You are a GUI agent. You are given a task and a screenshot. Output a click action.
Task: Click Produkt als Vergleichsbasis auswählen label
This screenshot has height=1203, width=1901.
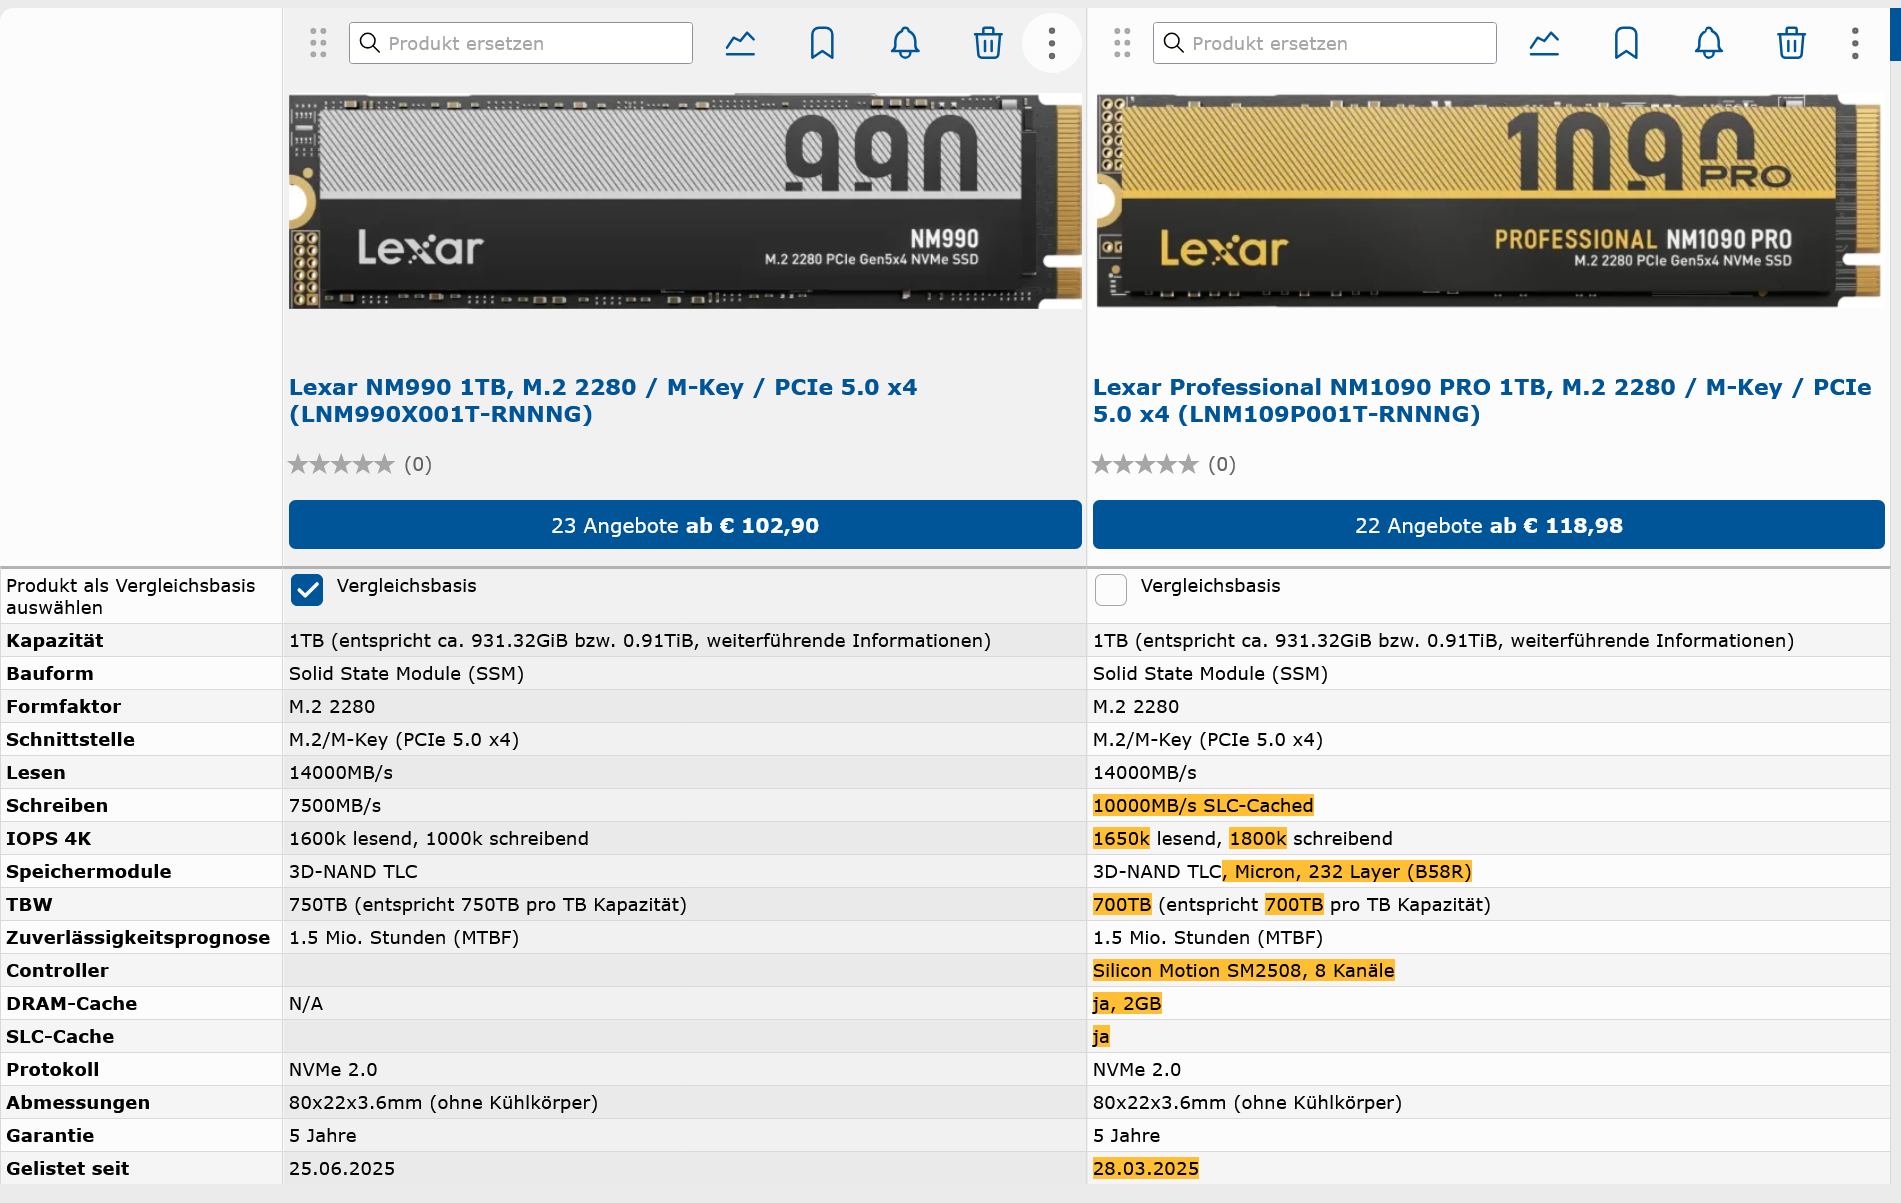130,596
